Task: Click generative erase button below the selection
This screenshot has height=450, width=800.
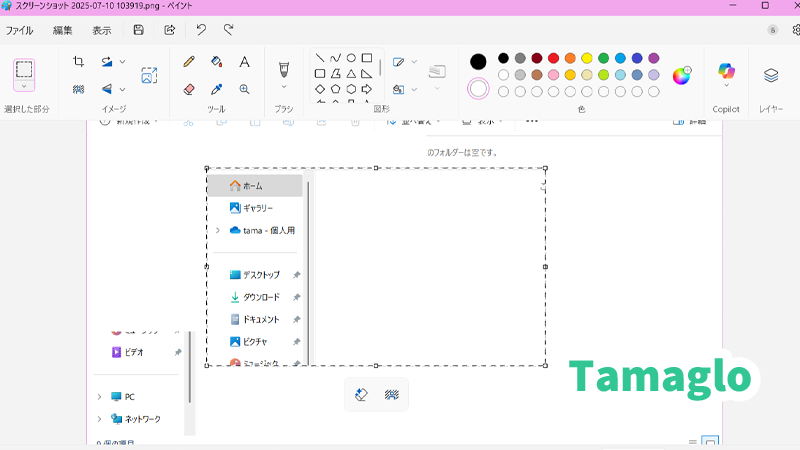Action: [x=362, y=395]
